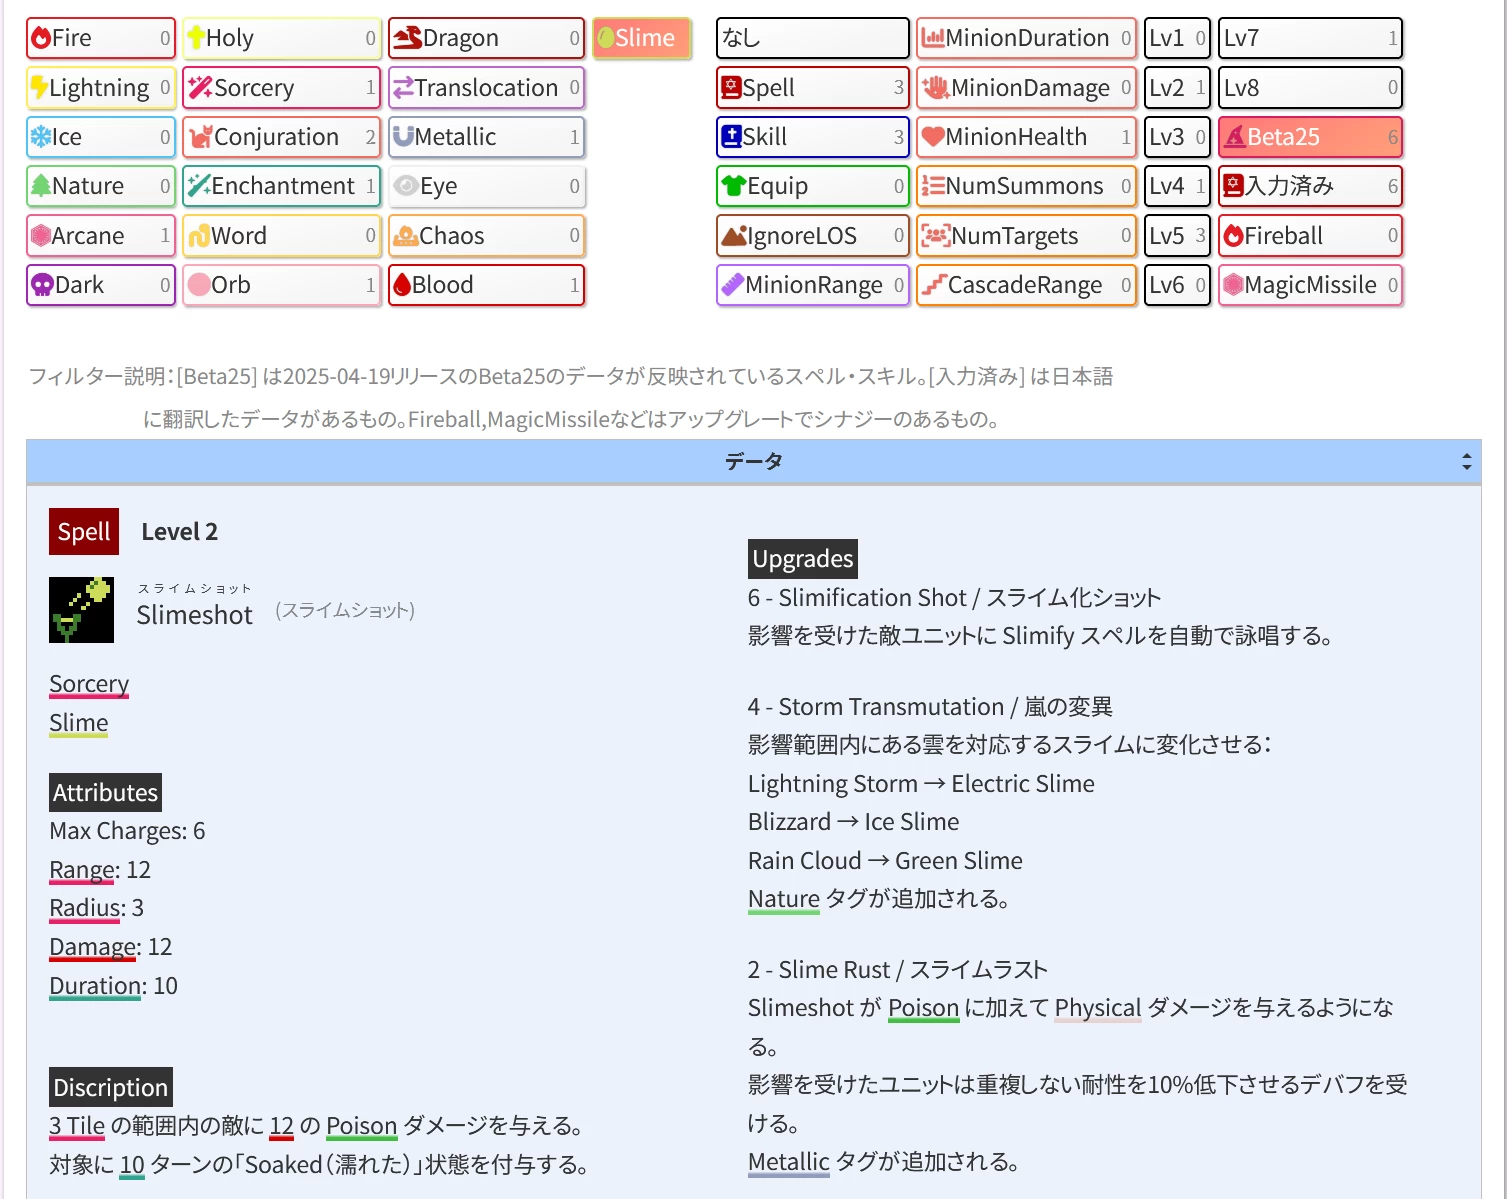Open the Sorcery tag link
Screen dimensions: 1507x1199
[x=89, y=684]
